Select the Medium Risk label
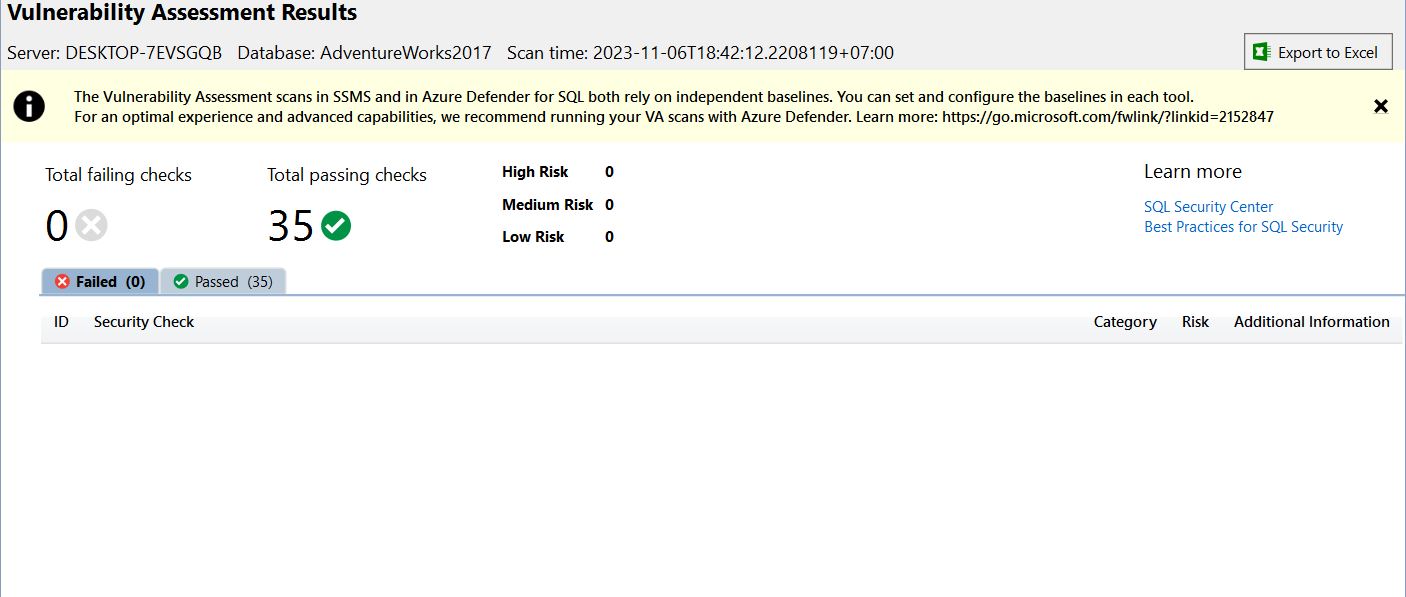The width and height of the screenshot is (1406, 597). pyautogui.click(x=547, y=205)
